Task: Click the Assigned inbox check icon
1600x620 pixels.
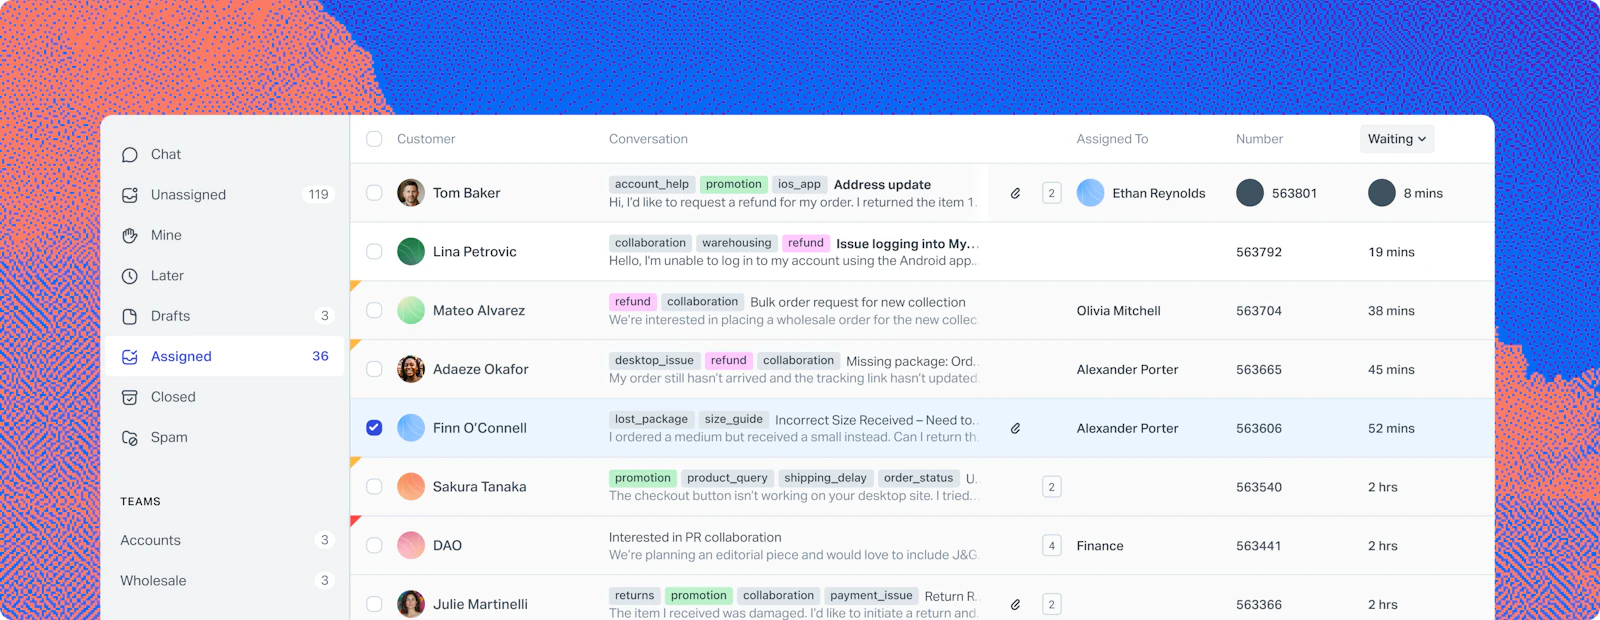Action: [x=130, y=357]
